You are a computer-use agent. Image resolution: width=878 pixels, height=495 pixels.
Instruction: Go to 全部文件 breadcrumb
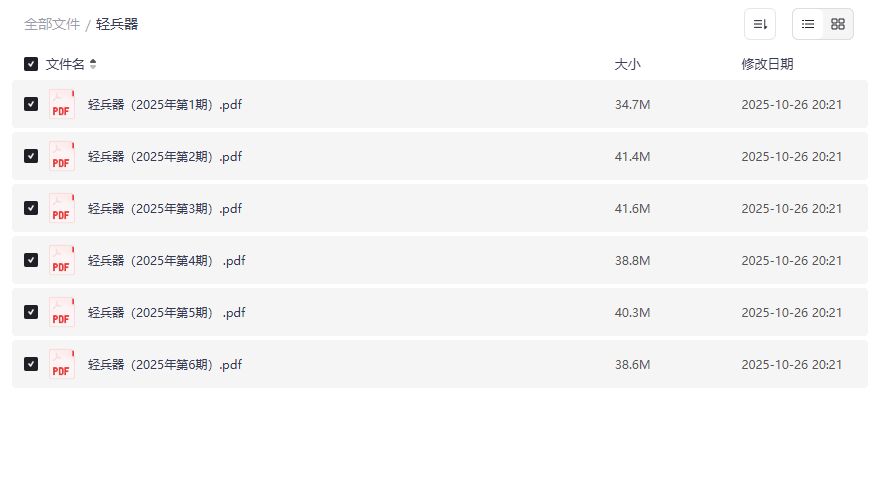tap(52, 24)
